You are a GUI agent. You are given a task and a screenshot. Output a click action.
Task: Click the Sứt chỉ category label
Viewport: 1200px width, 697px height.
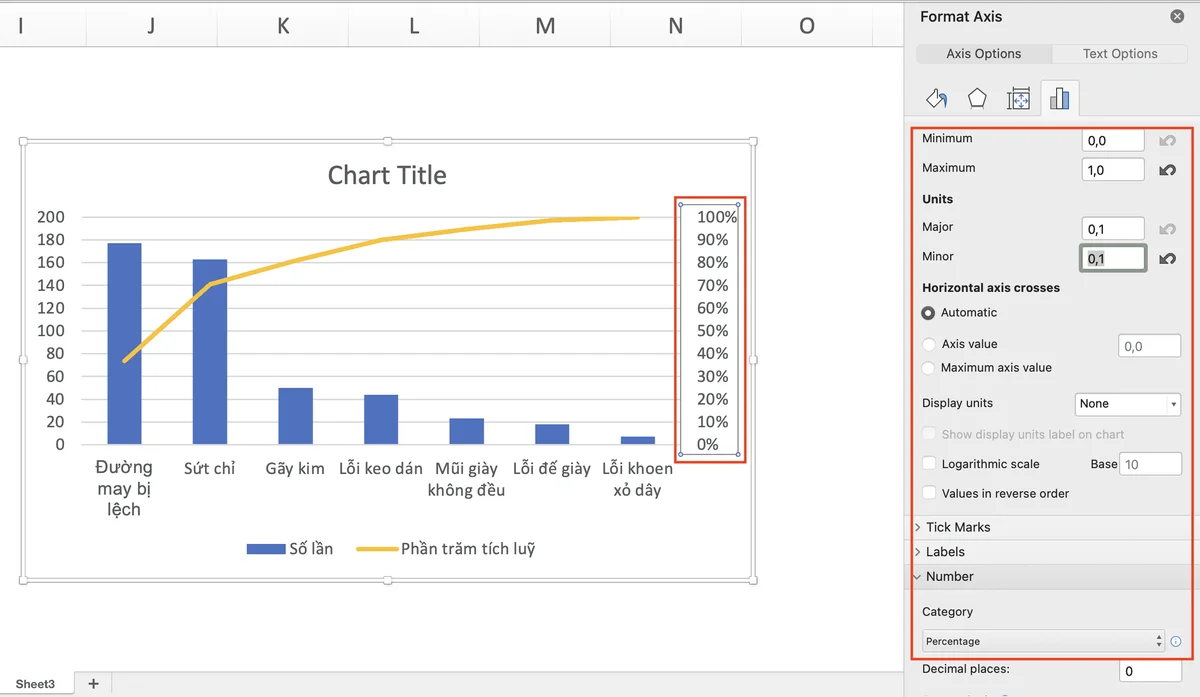pyautogui.click(x=210, y=468)
